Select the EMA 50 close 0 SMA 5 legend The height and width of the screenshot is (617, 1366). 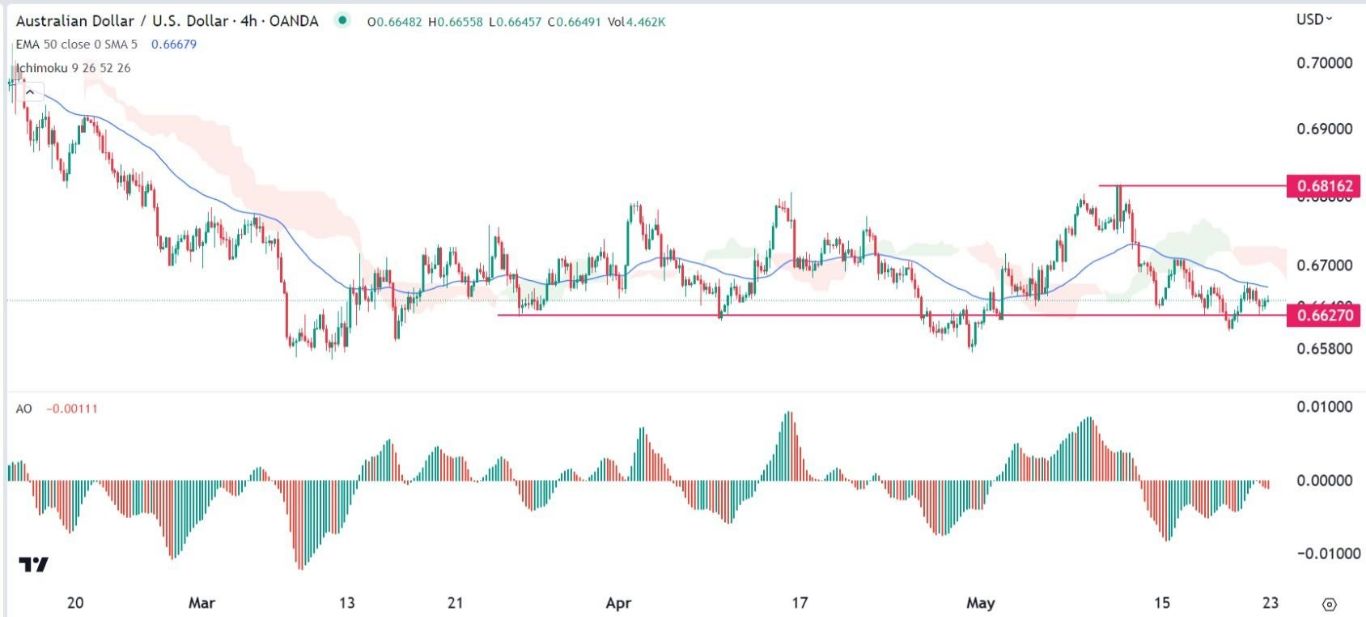(x=76, y=45)
